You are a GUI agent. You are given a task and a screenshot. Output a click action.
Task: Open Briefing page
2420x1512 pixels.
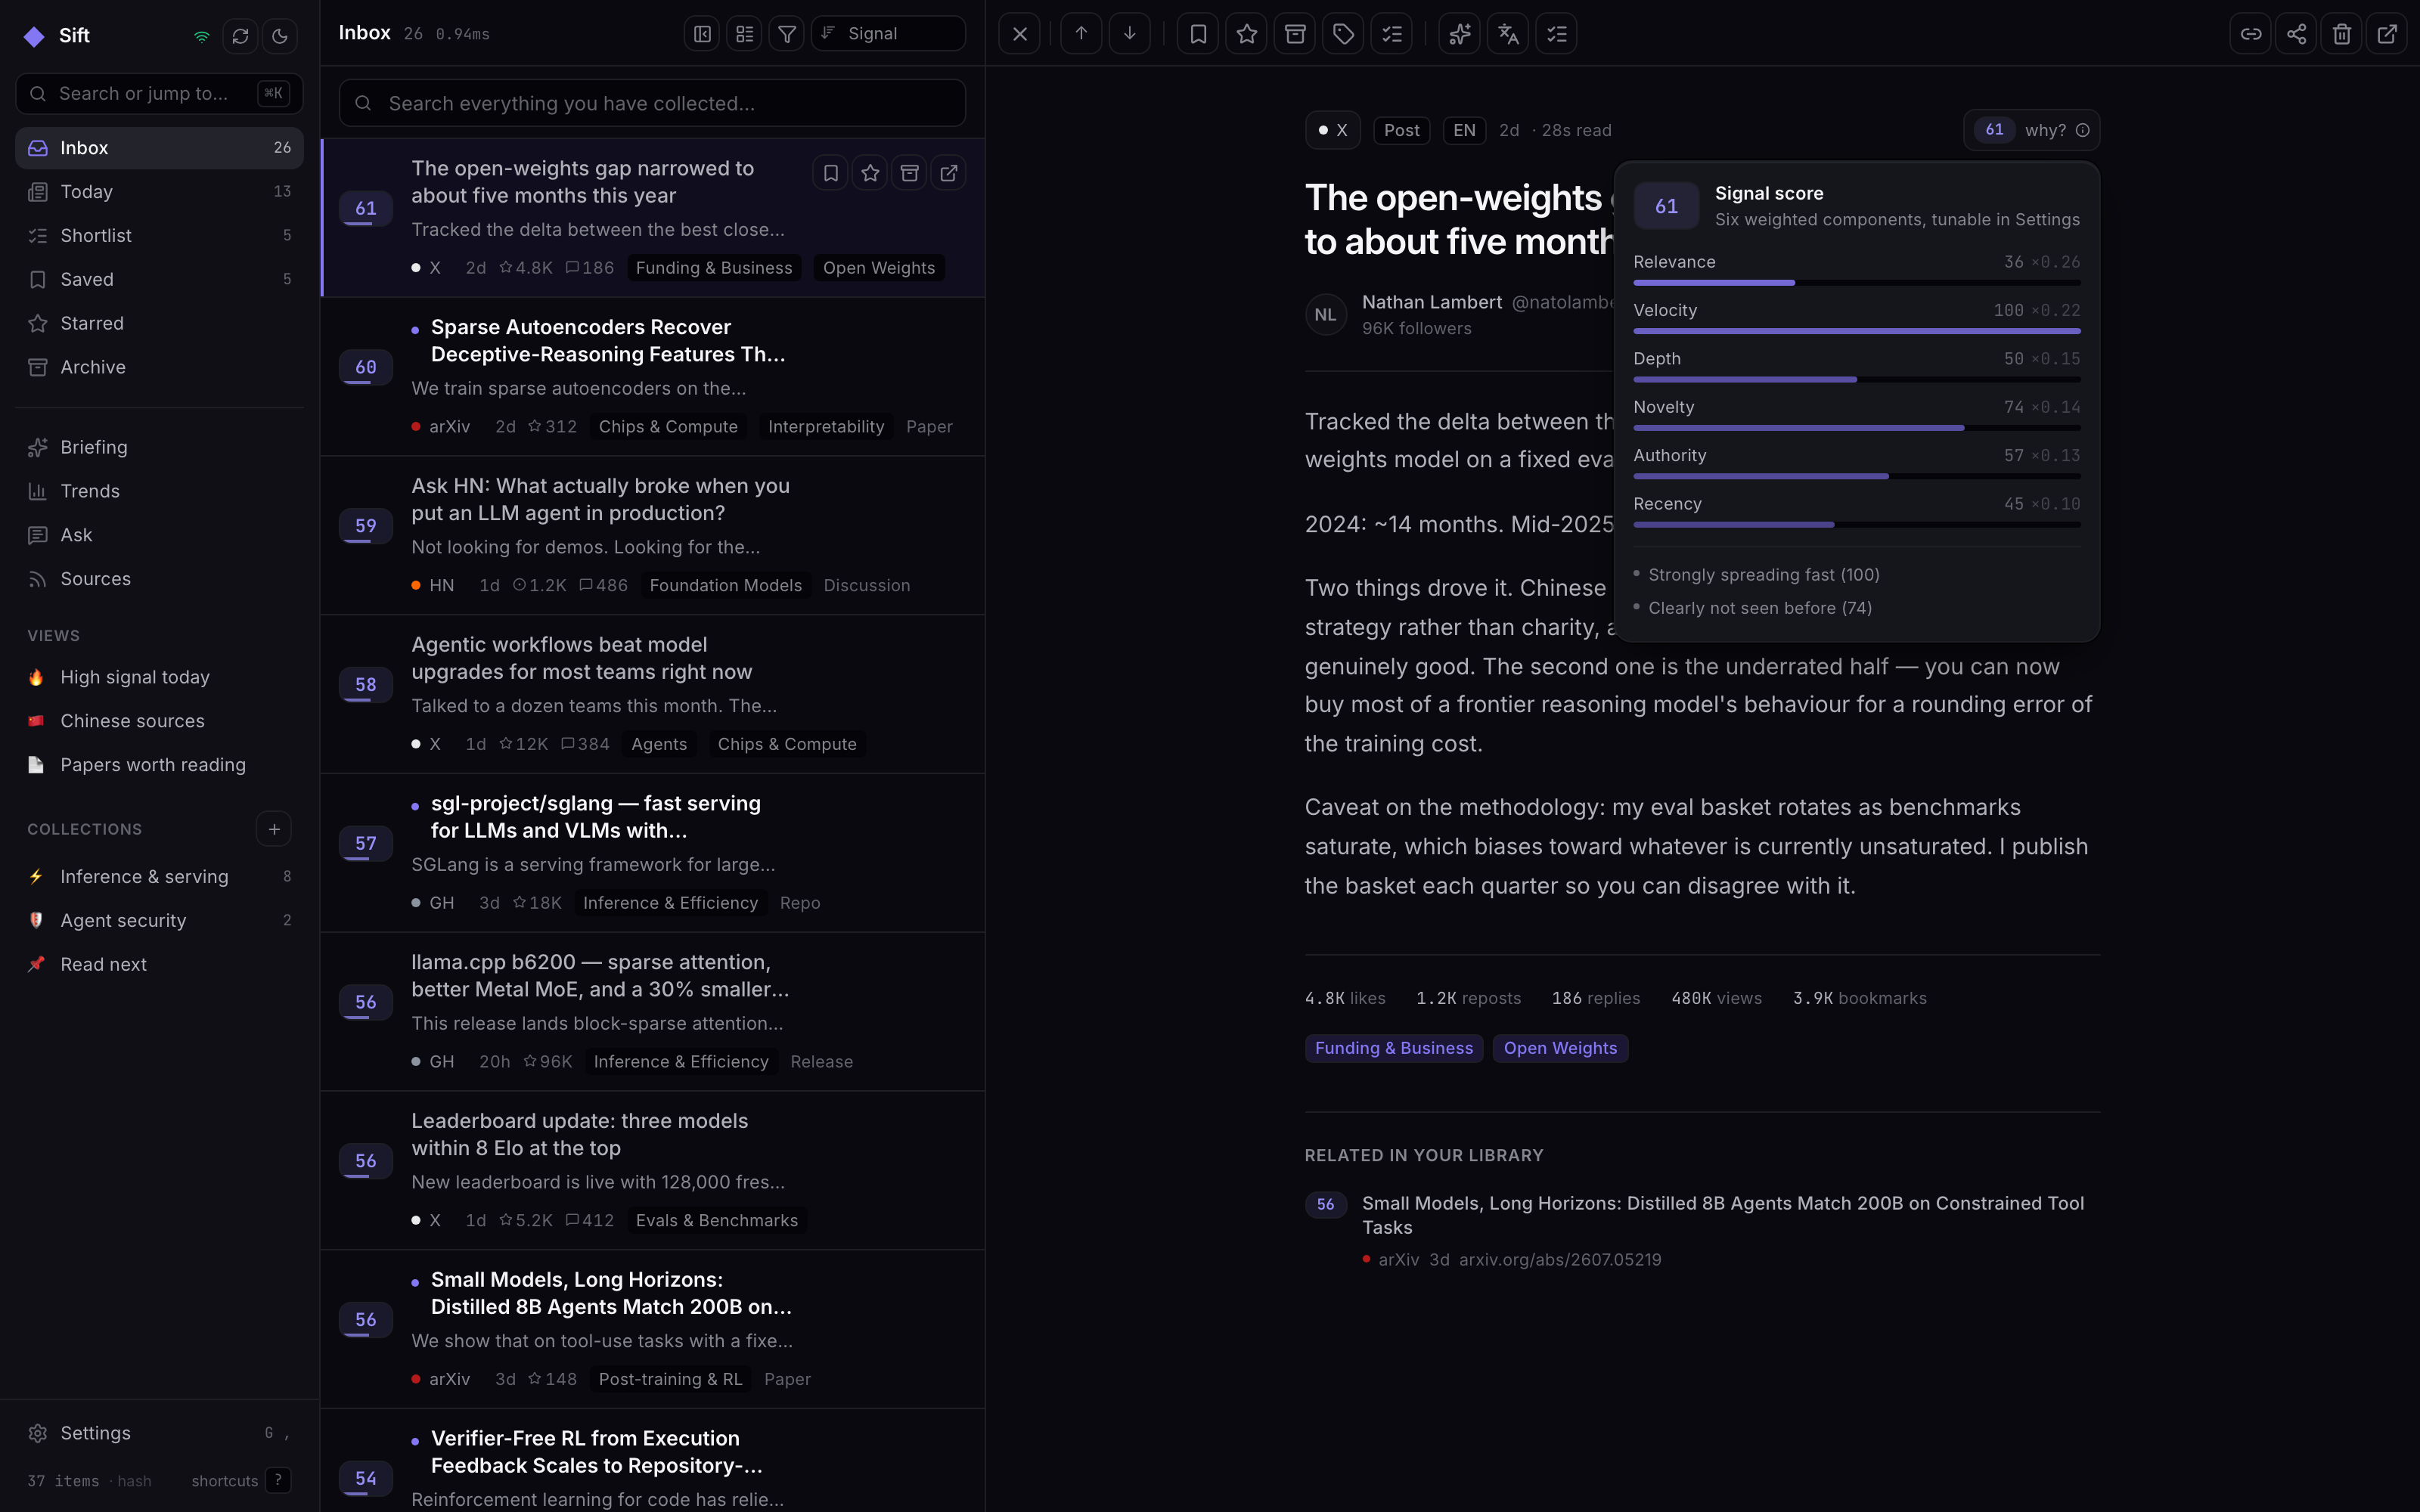(159, 448)
